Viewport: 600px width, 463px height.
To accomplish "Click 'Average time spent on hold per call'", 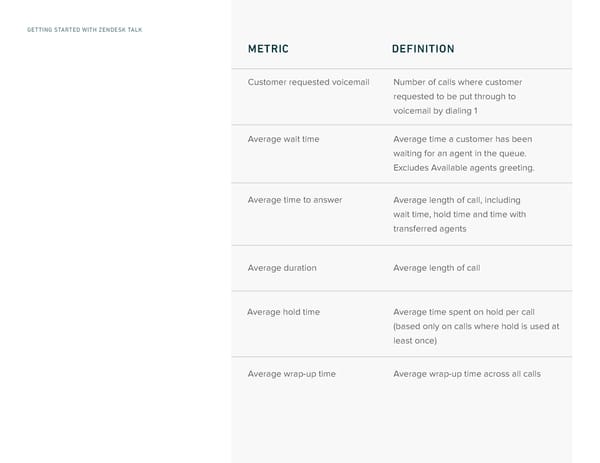I will pos(464,312).
